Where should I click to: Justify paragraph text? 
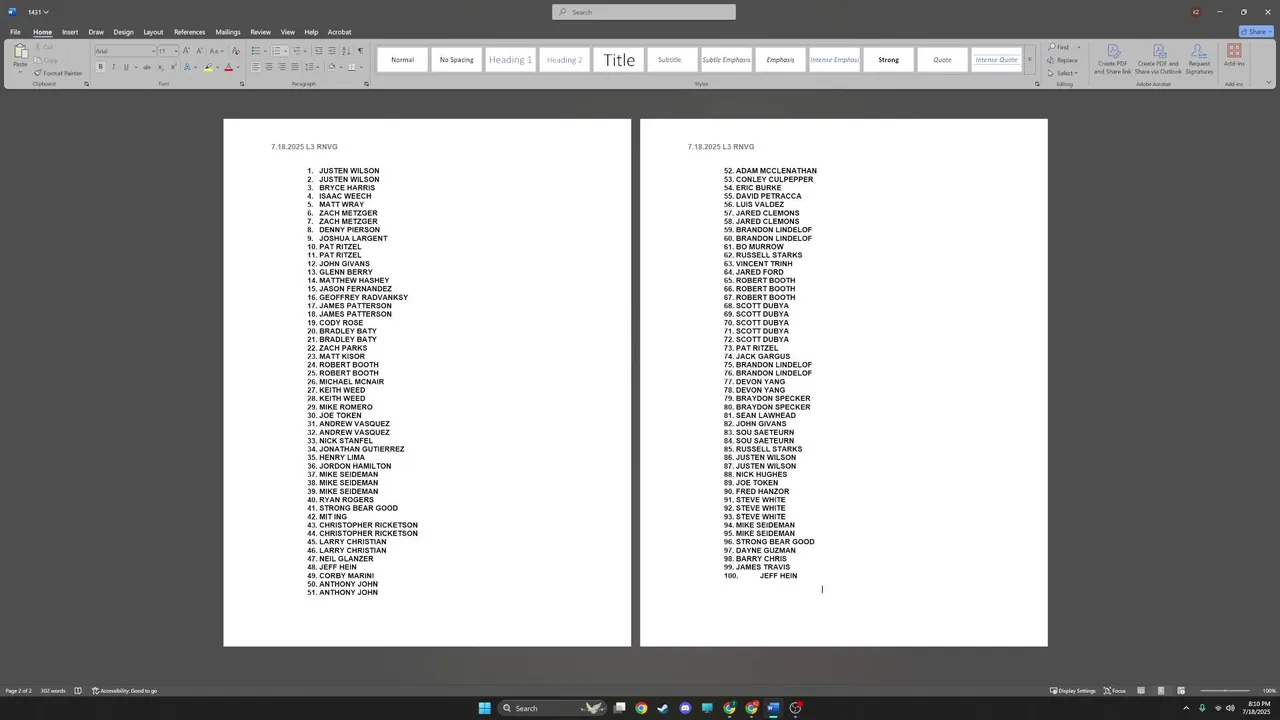point(294,67)
